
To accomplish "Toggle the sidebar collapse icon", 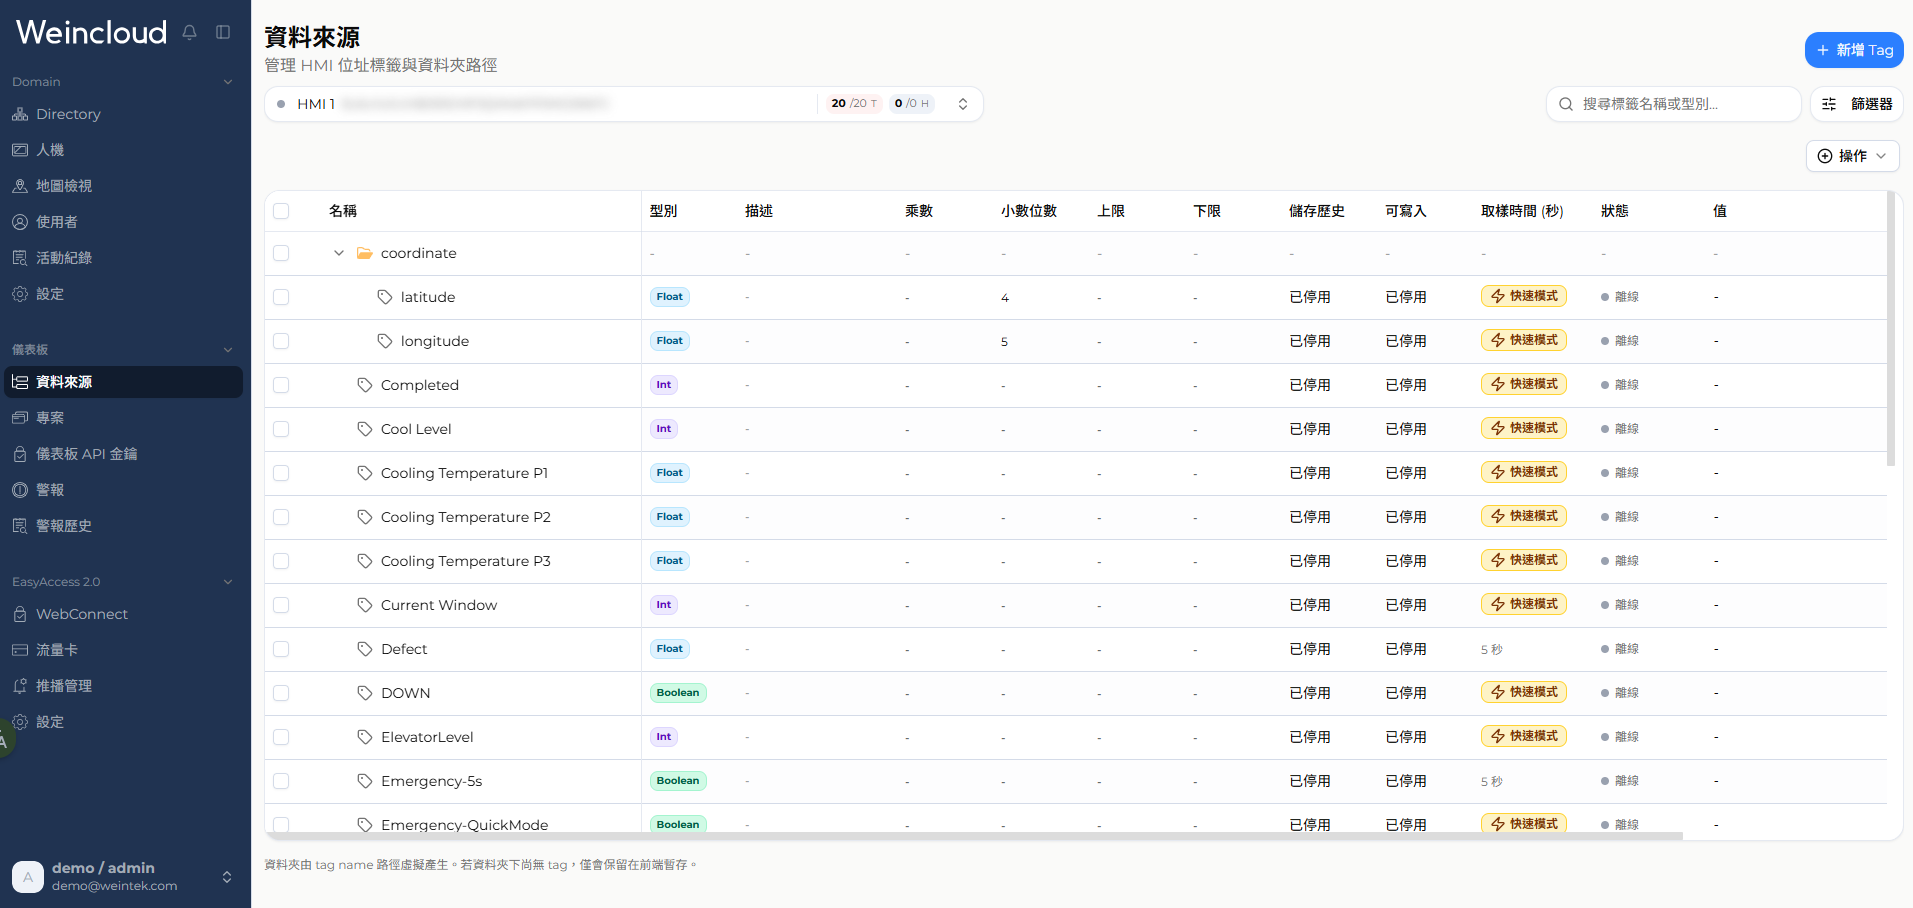I will 223,32.
